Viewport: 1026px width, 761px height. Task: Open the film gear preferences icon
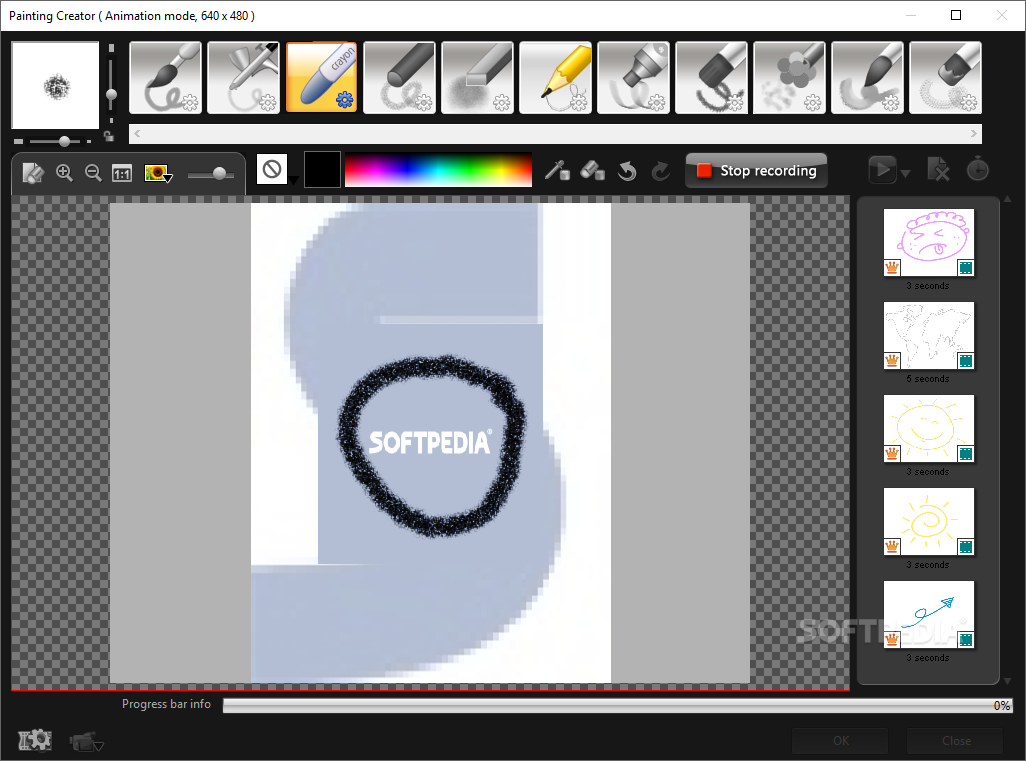35,740
